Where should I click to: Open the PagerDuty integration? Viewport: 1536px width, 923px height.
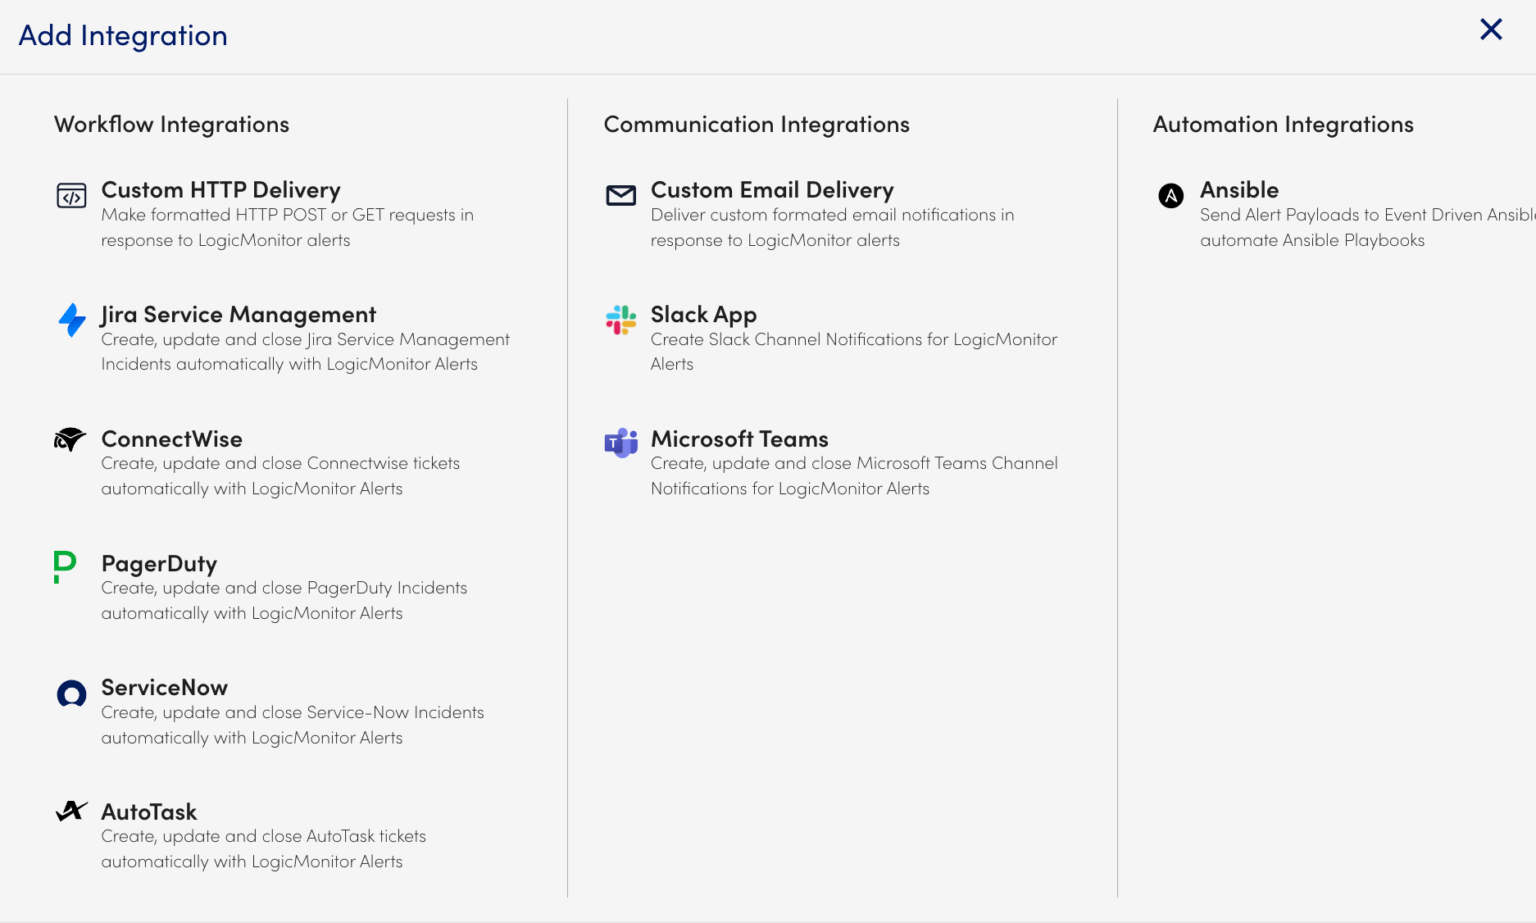click(159, 564)
